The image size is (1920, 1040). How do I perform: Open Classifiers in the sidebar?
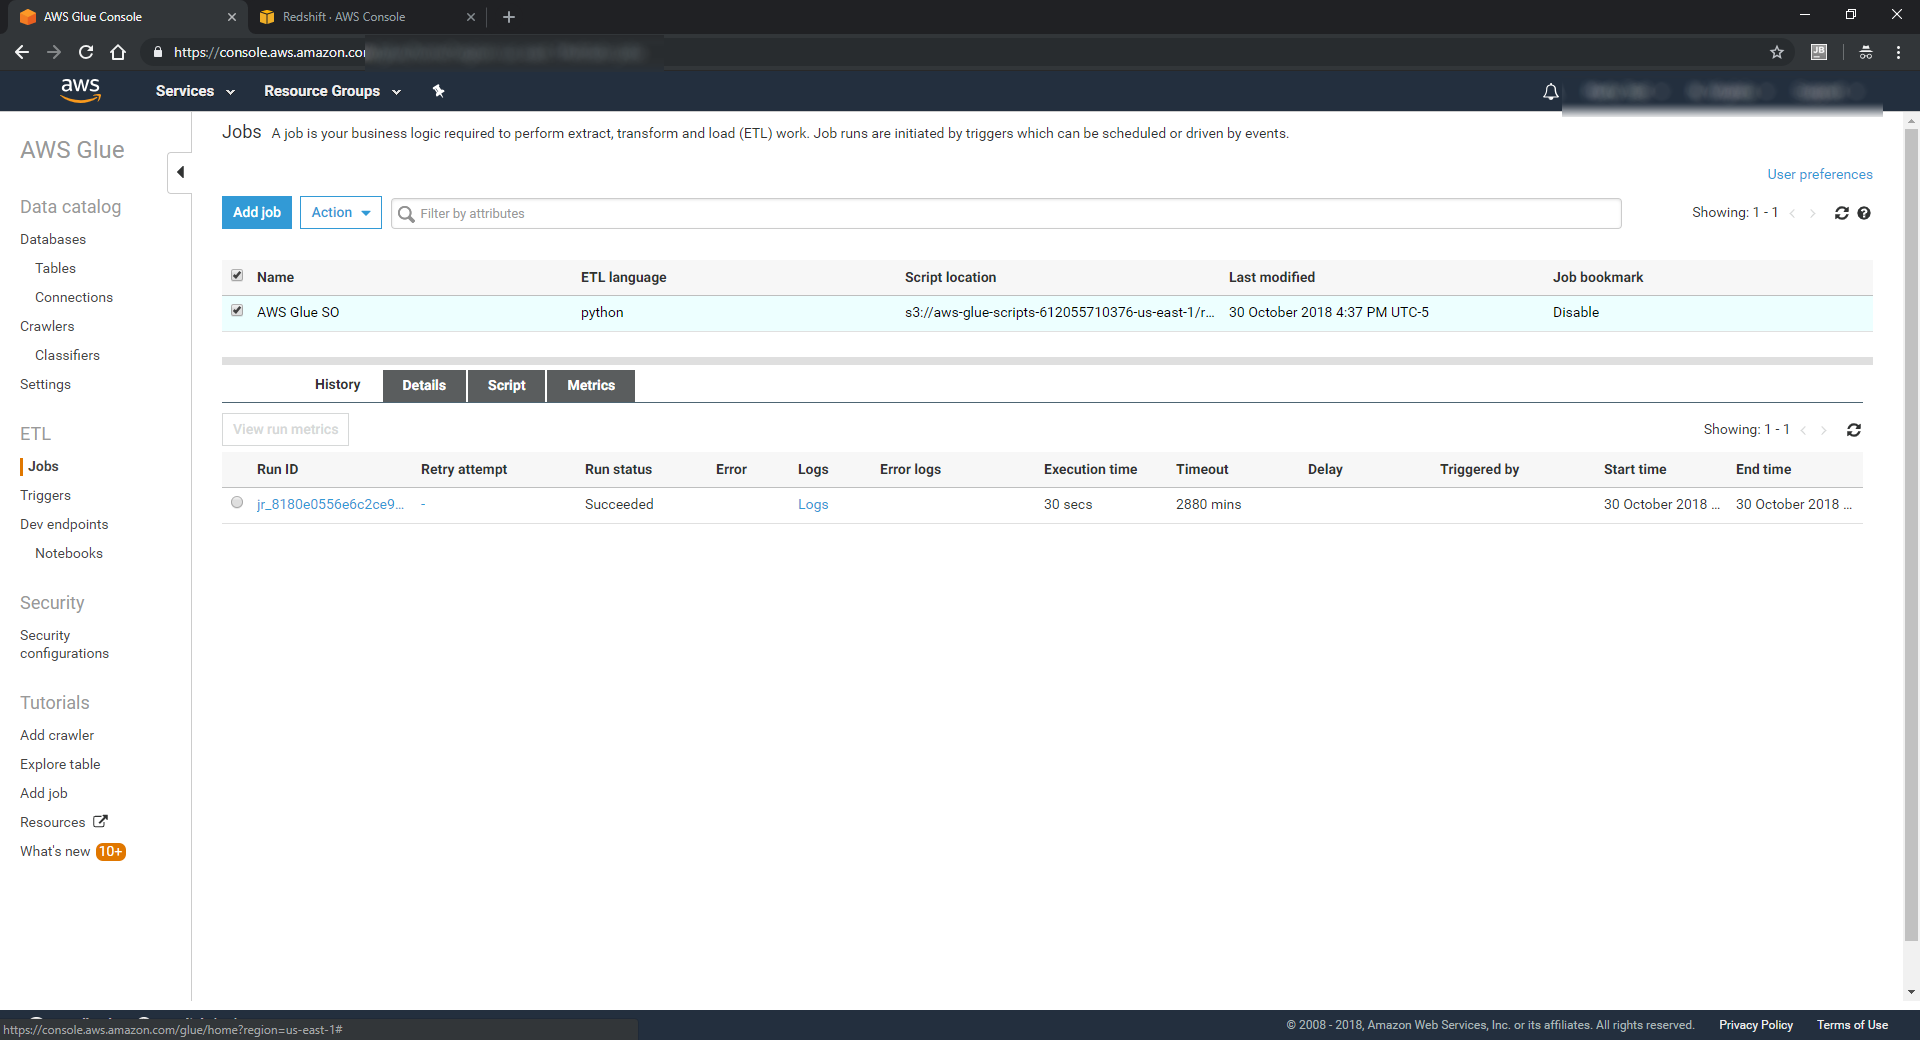coord(67,356)
